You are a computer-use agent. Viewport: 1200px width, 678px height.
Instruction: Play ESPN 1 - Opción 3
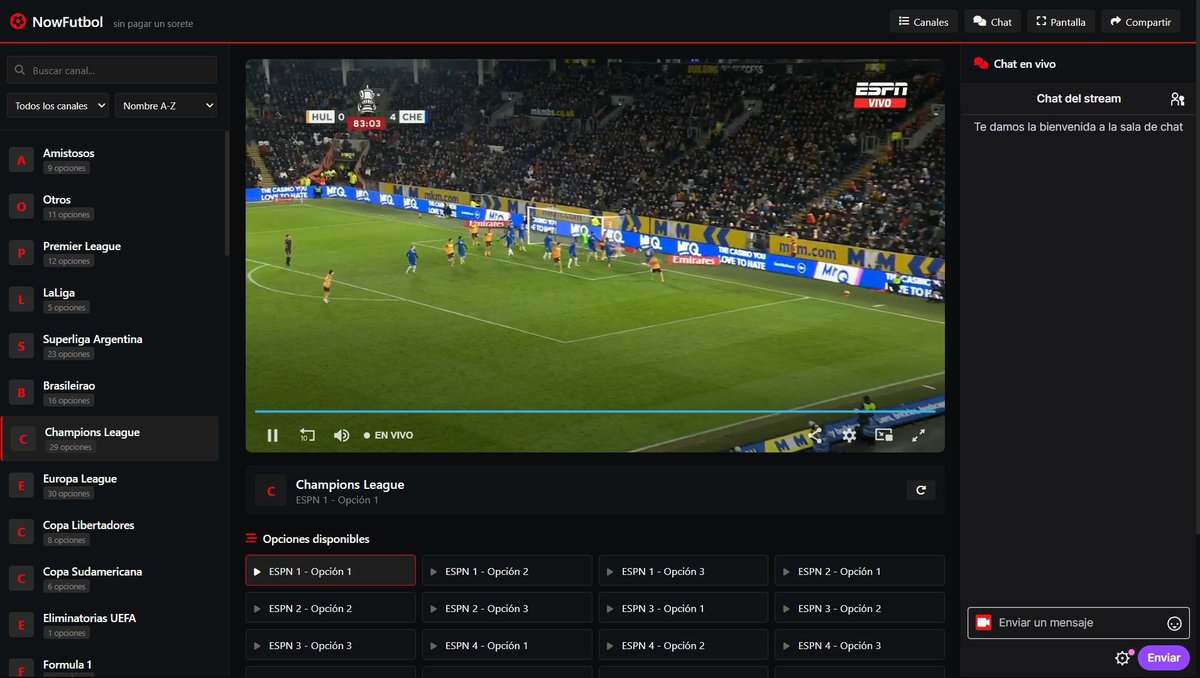(683, 571)
